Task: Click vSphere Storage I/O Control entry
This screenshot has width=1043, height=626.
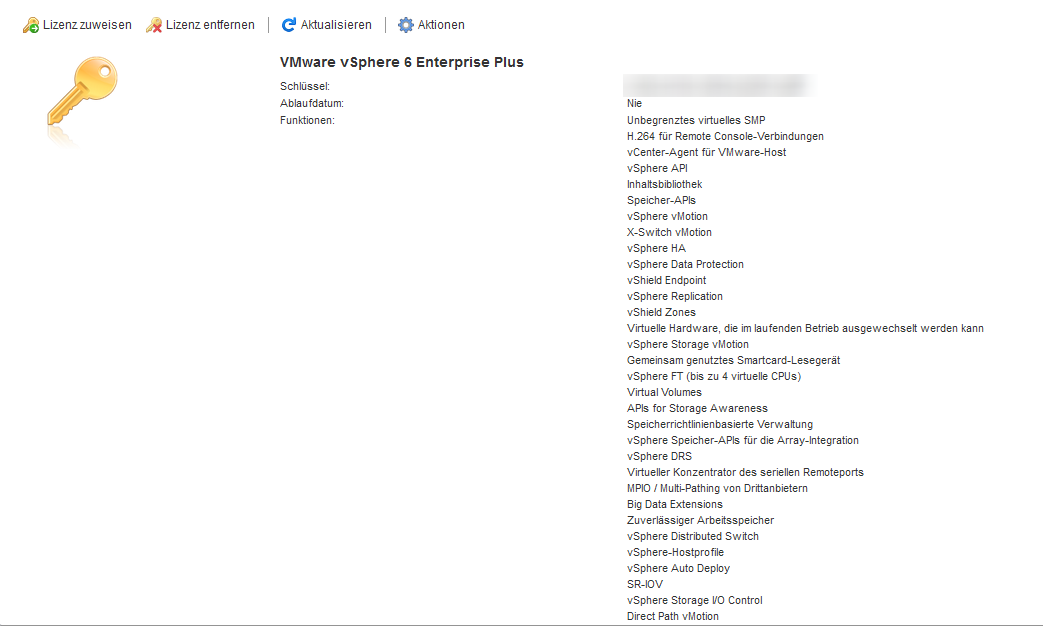Action: coord(694,600)
